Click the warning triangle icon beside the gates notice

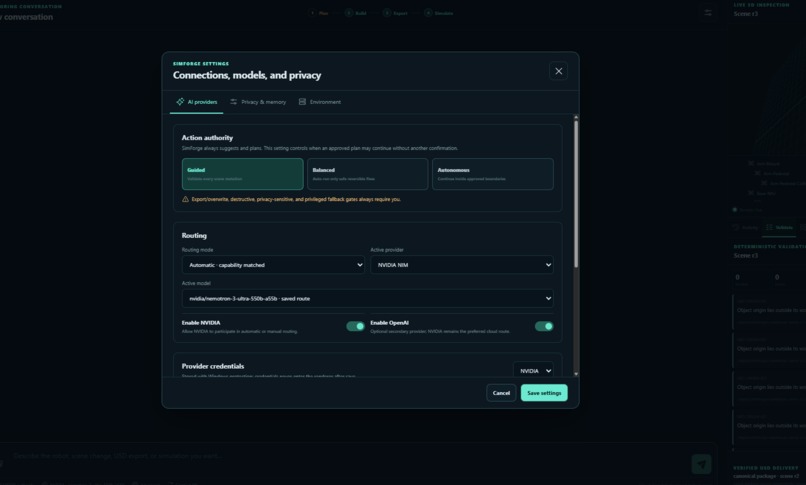pyautogui.click(x=186, y=199)
